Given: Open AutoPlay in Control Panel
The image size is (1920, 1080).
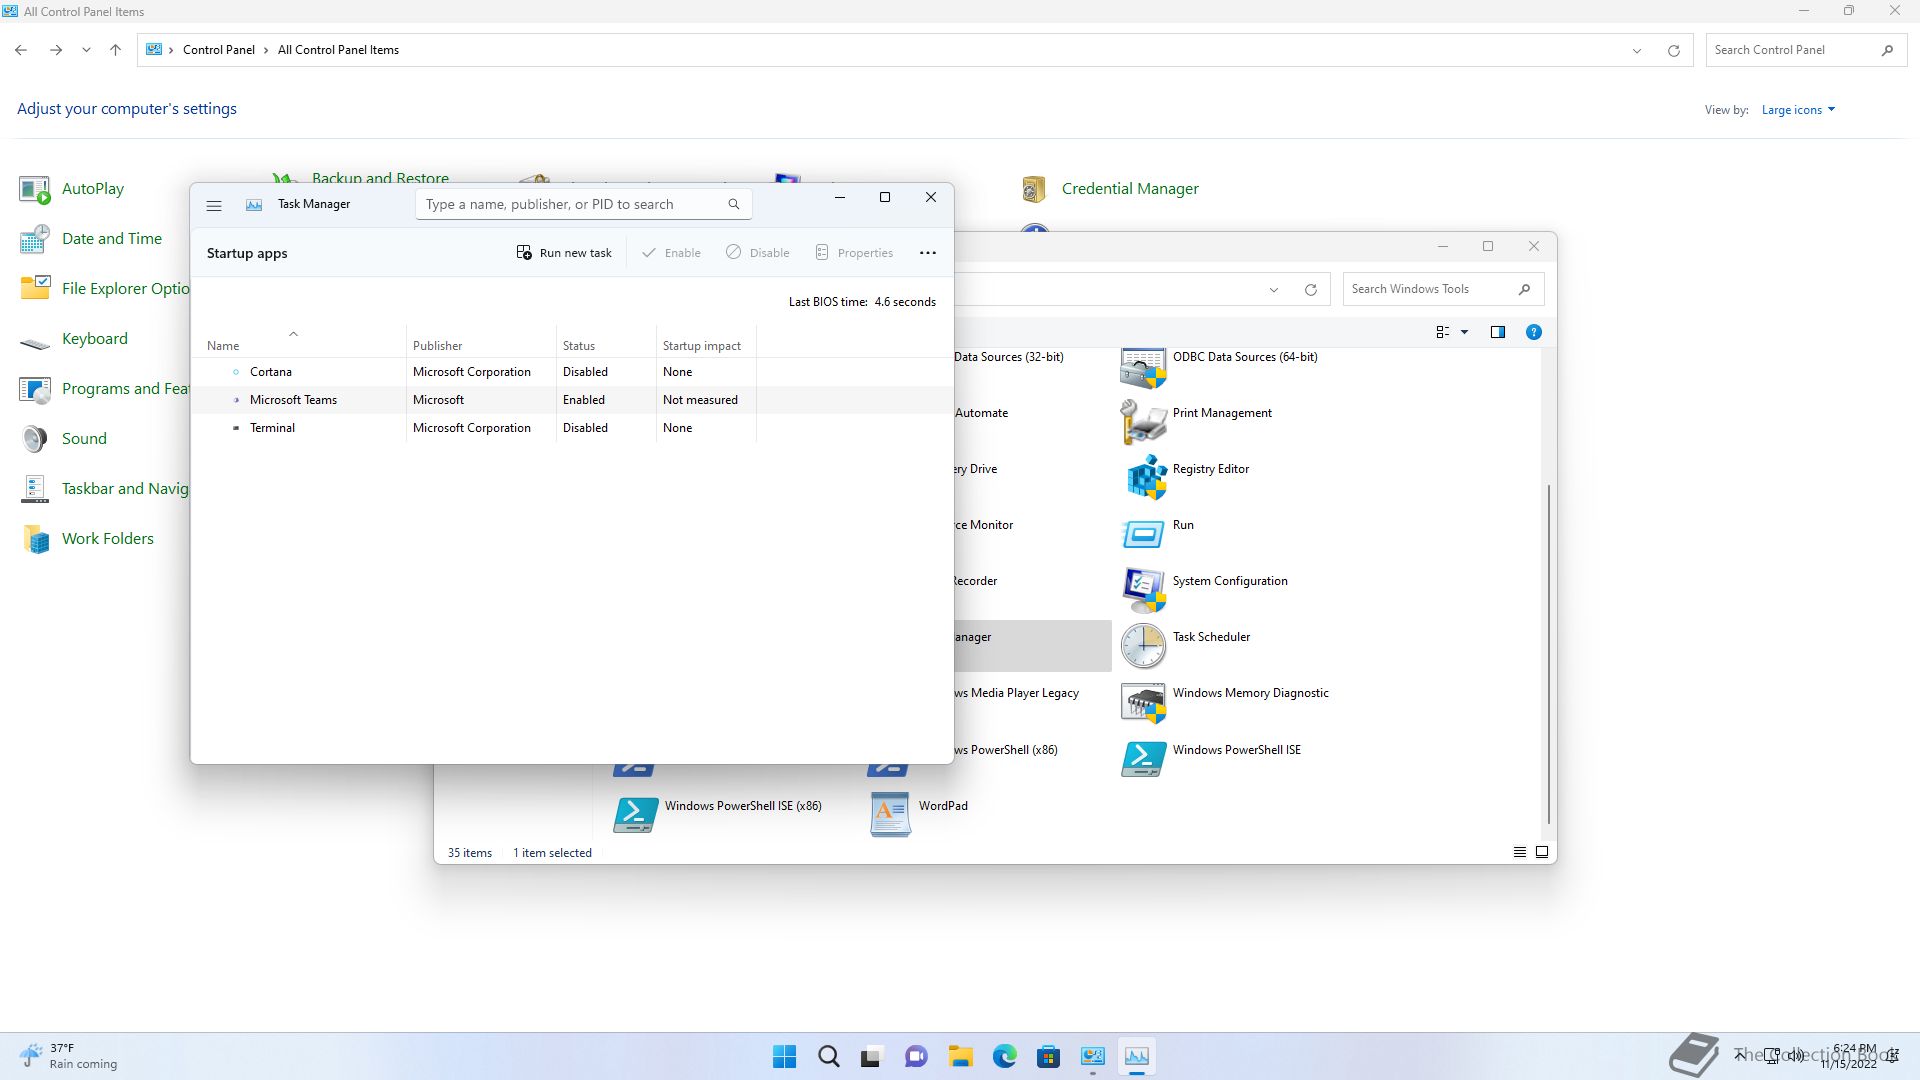Looking at the screenshot, I should coord(93,188).
